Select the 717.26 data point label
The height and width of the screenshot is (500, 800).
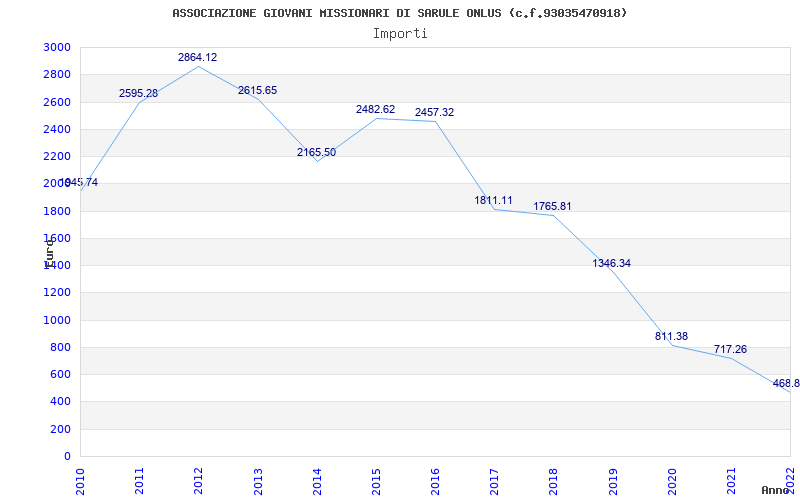(x=730, y=350)
